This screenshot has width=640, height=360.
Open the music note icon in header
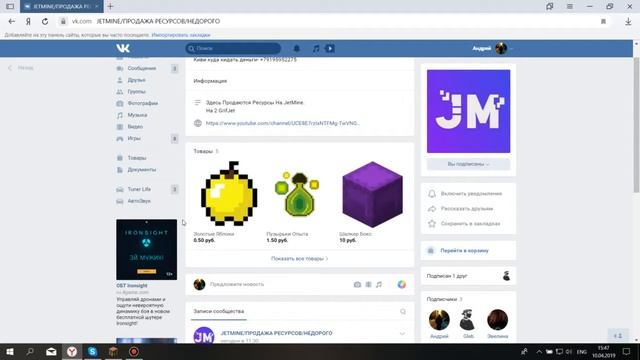pos(316,48)
